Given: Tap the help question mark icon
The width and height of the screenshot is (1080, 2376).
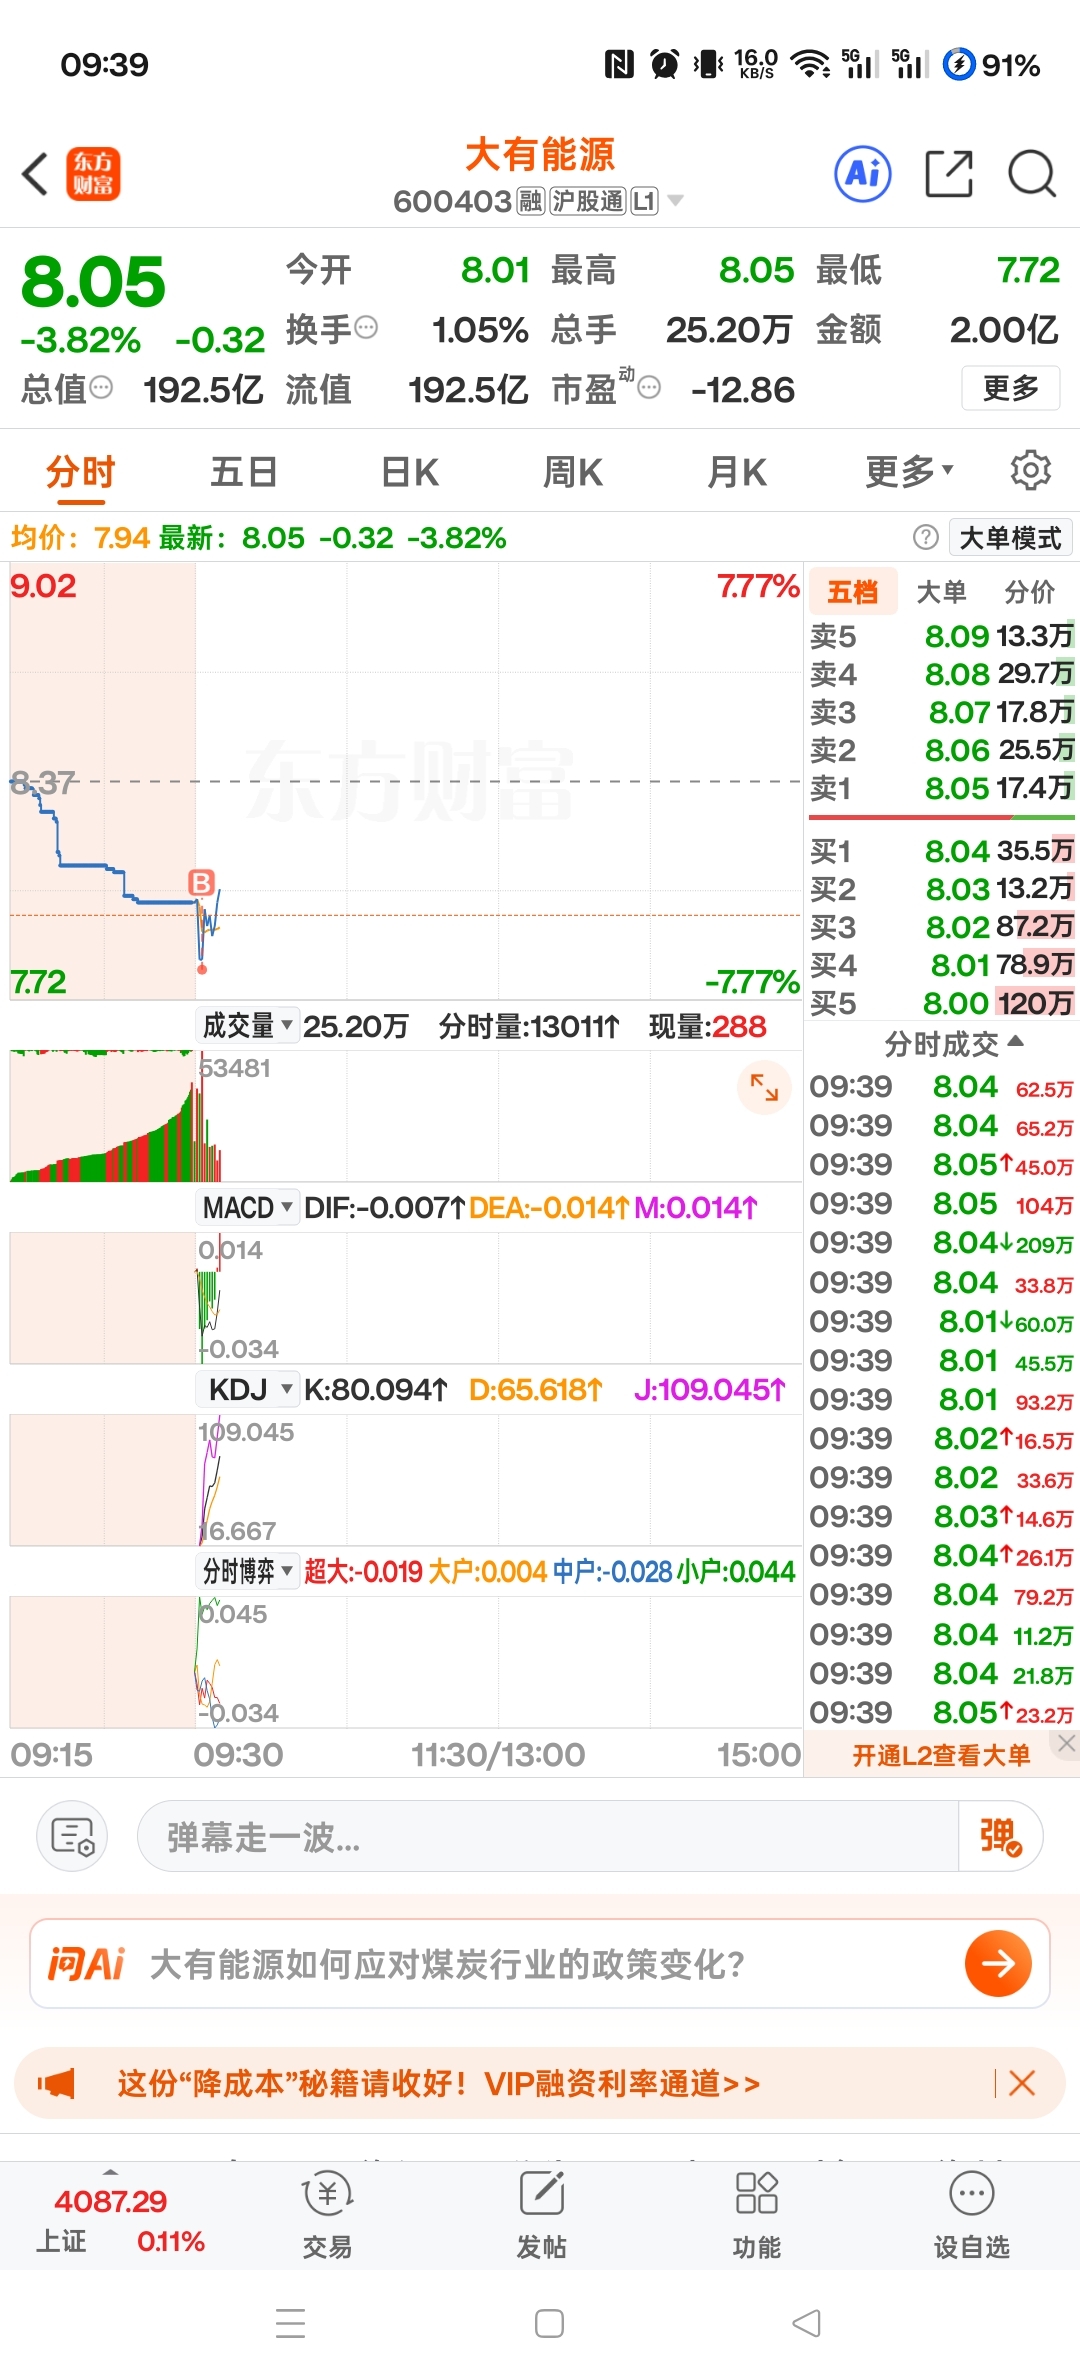Looking at the screenshot, I should (x=926, y=537).
